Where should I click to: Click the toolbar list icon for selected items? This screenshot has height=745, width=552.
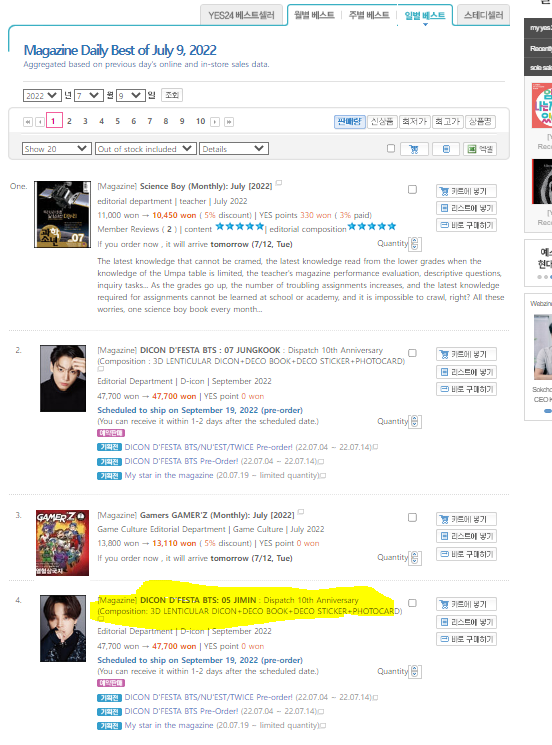click(x=446, y=149)
